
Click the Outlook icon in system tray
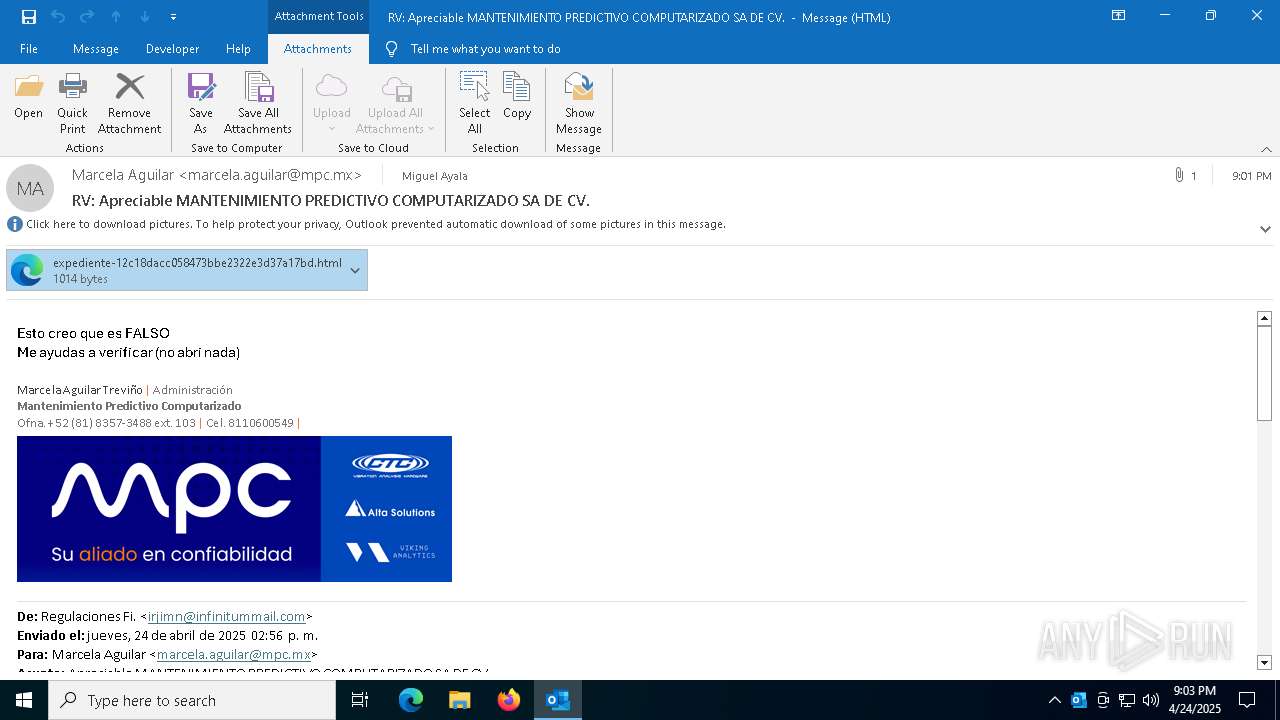(1079, 700)
